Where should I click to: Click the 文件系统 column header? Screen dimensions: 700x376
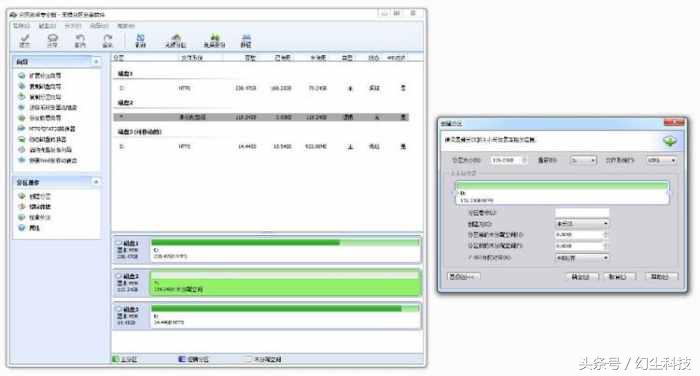point(192,58)
